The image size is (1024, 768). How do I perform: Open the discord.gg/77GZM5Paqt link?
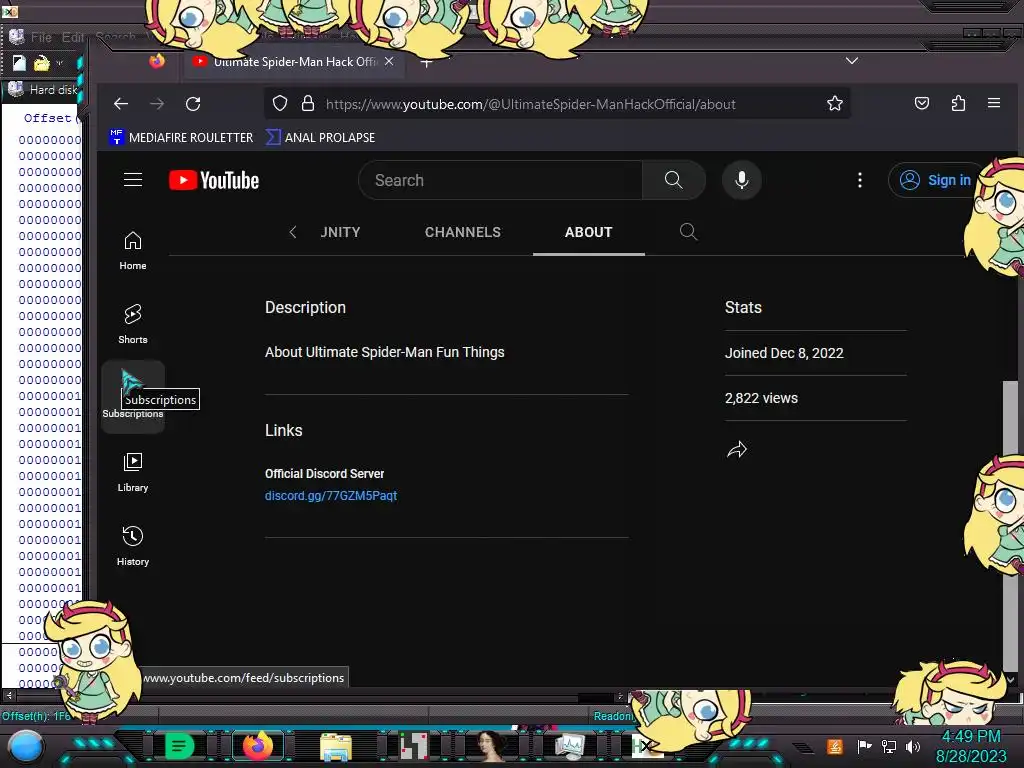pyautogui.click(x=330, y=496)
